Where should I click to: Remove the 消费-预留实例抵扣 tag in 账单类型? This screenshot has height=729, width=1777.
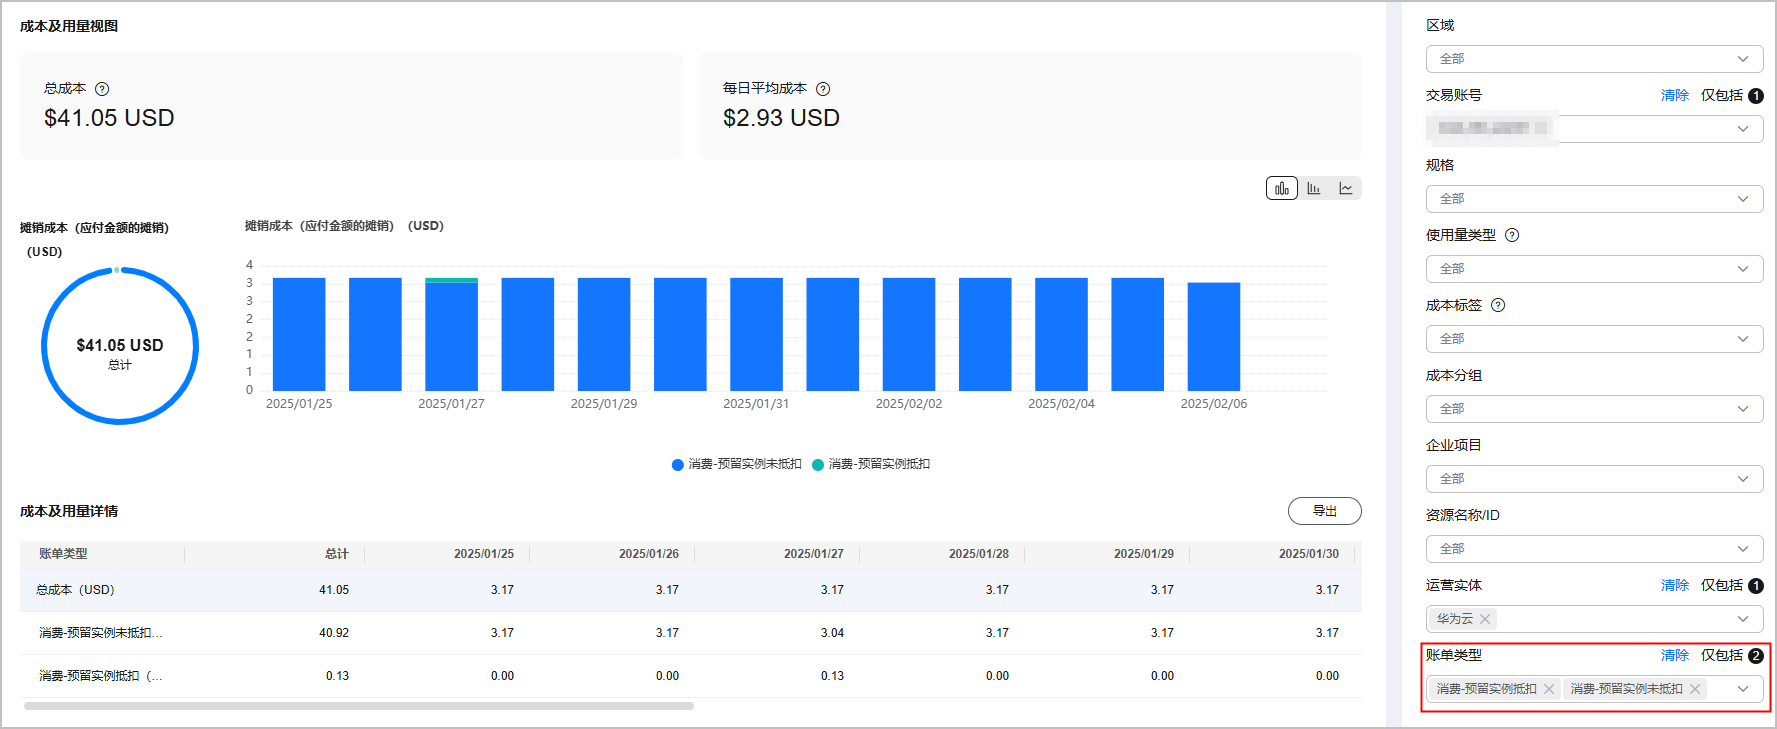pyautogui.click(x=1549, y=689)
